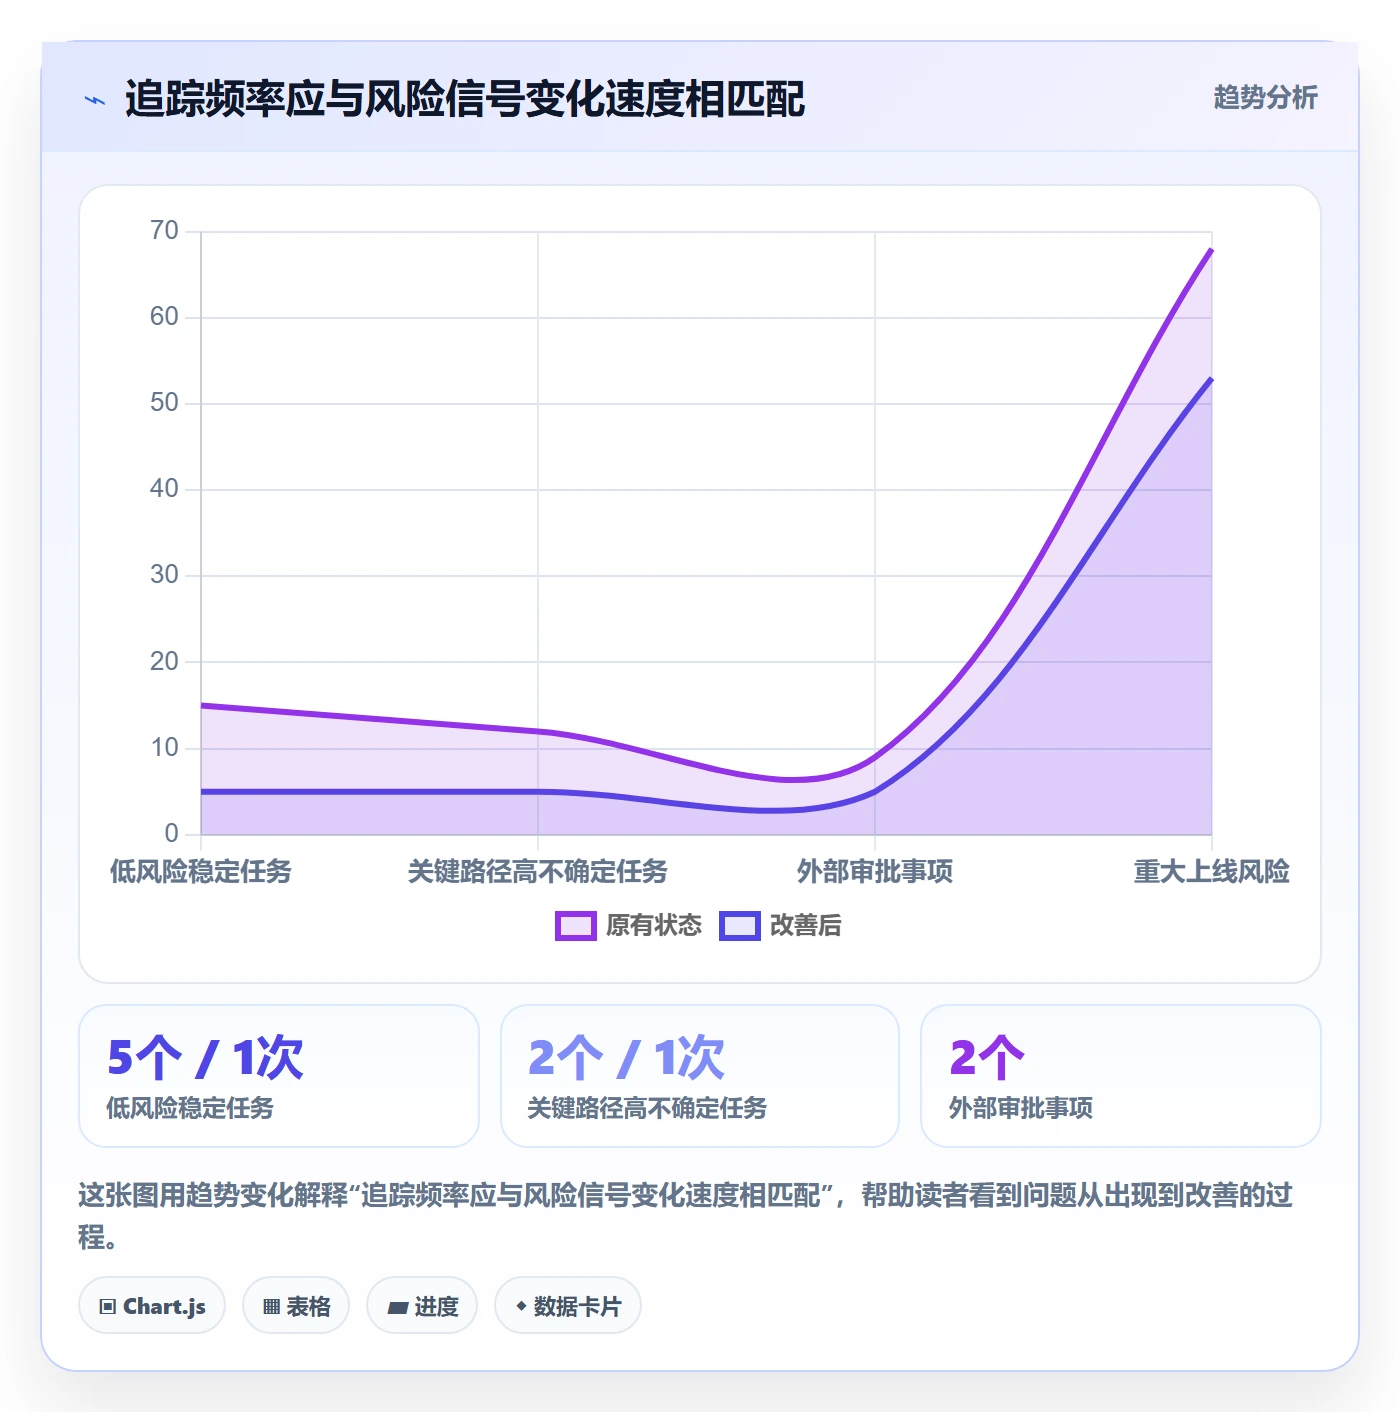Click the 关键路径高不确定任务 caption in the stat card
This screenshot has height=1412, width=1400.
pos(647,1108)
